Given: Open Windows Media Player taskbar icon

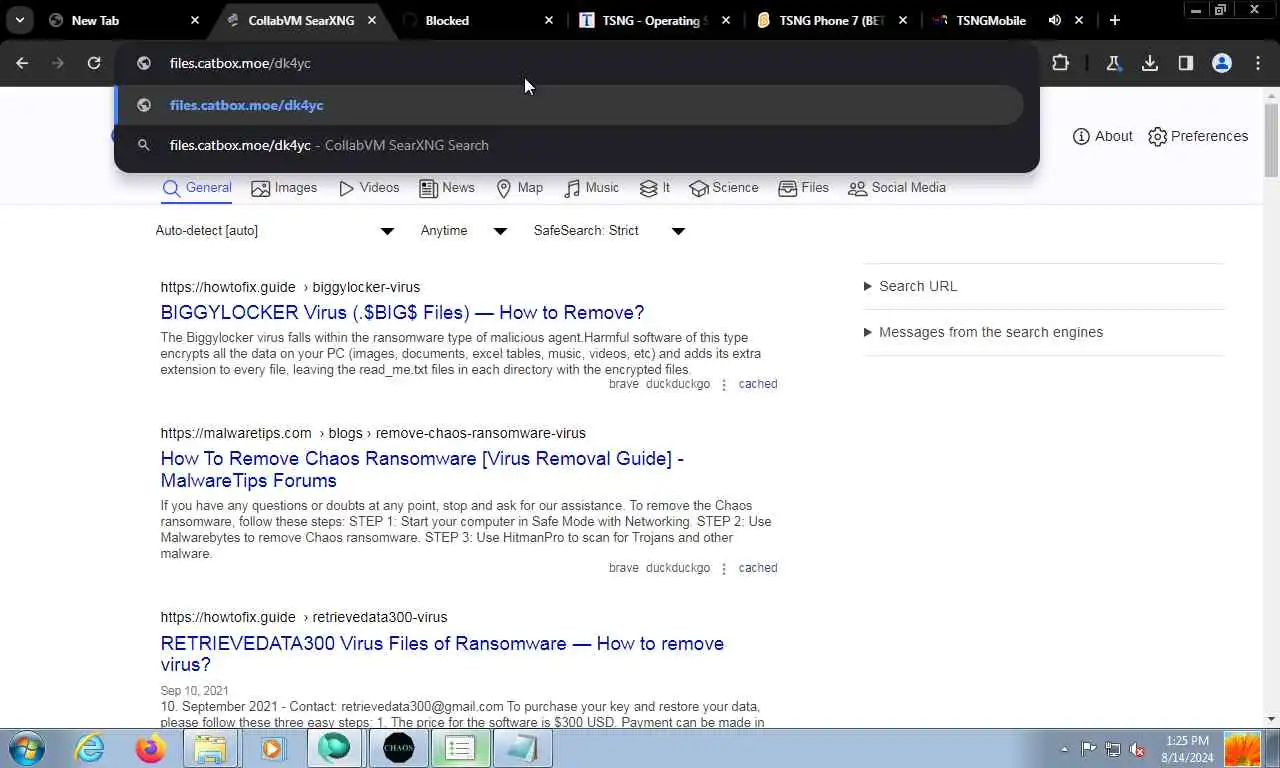Looking at the screenshot, I should tap(272, 748).
